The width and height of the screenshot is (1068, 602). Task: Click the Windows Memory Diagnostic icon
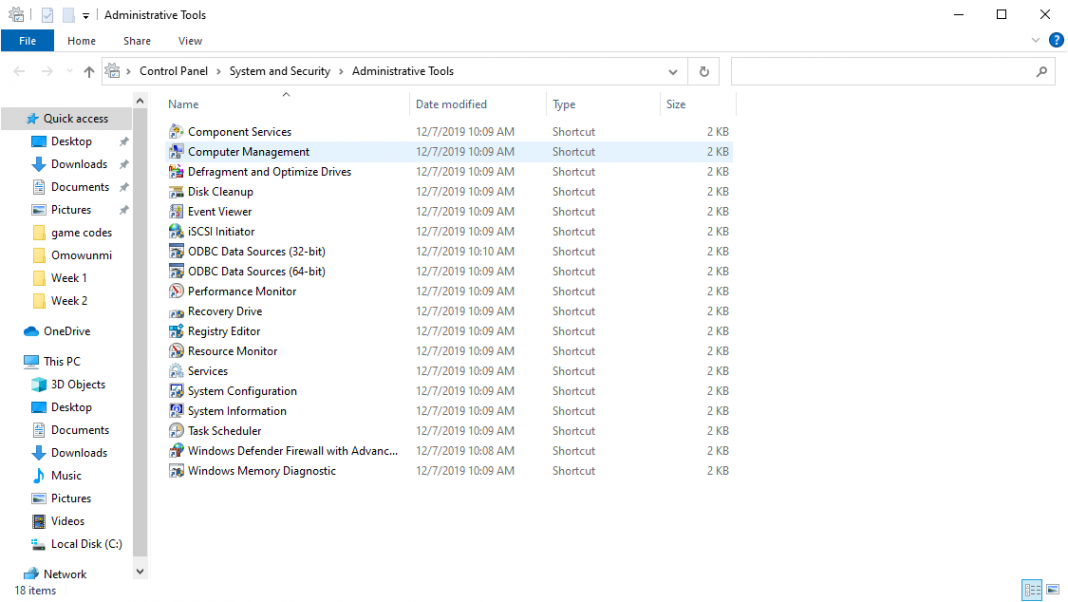tap(177, 471)
